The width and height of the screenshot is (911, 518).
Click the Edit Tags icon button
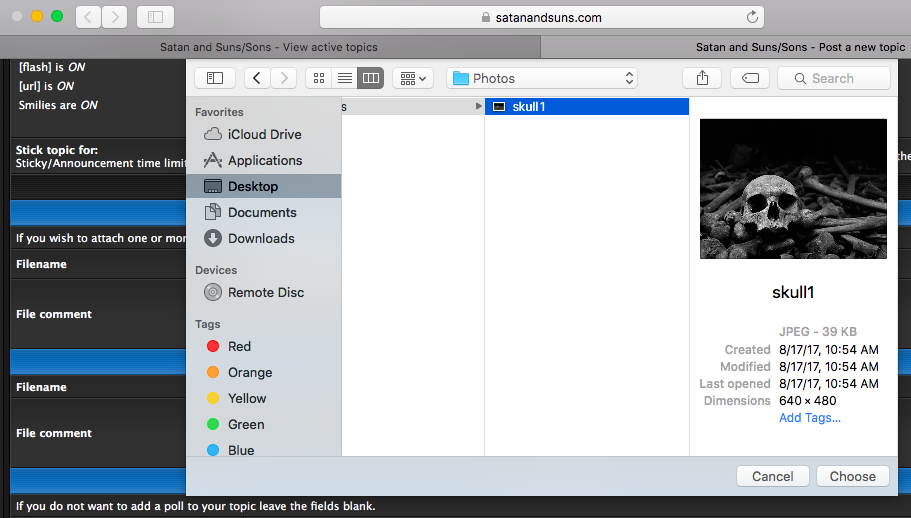pyautogui.click(x=750, y=78)
